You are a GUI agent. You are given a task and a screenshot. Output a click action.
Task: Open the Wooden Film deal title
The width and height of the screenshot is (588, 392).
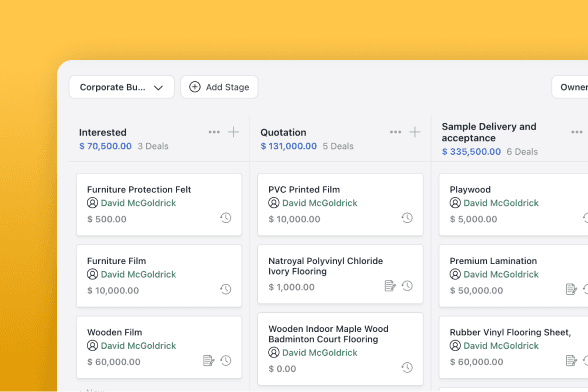(x=115, y=332)
